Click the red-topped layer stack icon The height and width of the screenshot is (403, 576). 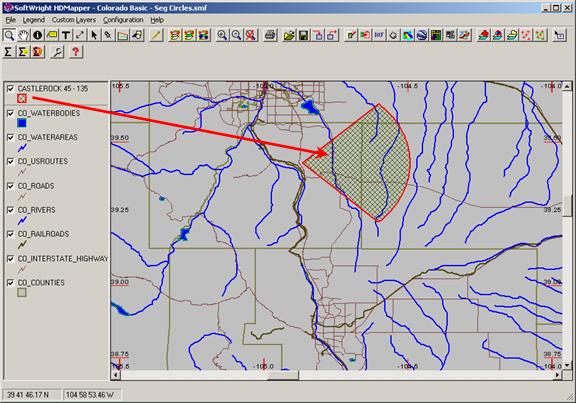(483, 35)
